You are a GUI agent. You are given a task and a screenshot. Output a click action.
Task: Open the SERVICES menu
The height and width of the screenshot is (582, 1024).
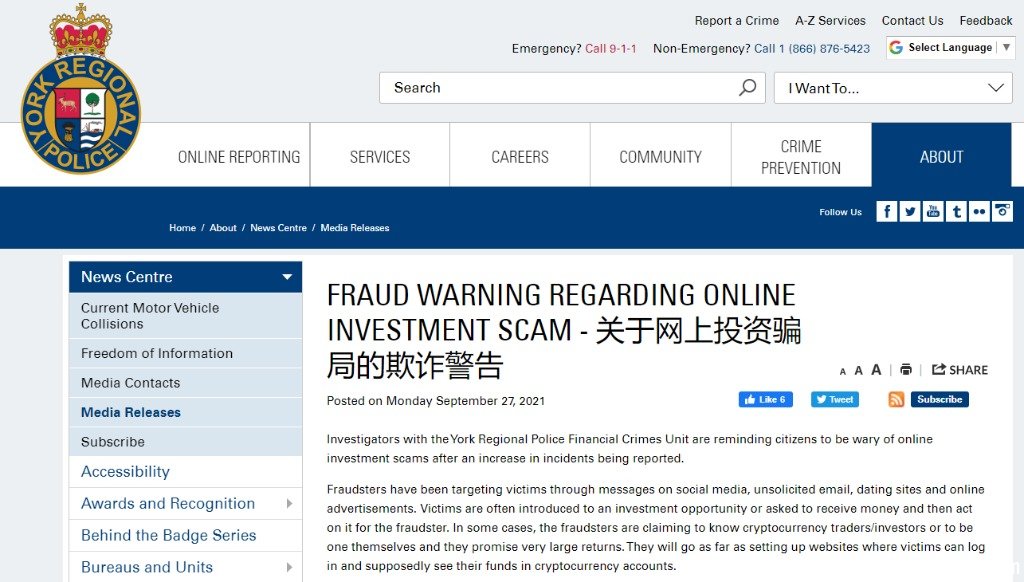tap(380, 157)
